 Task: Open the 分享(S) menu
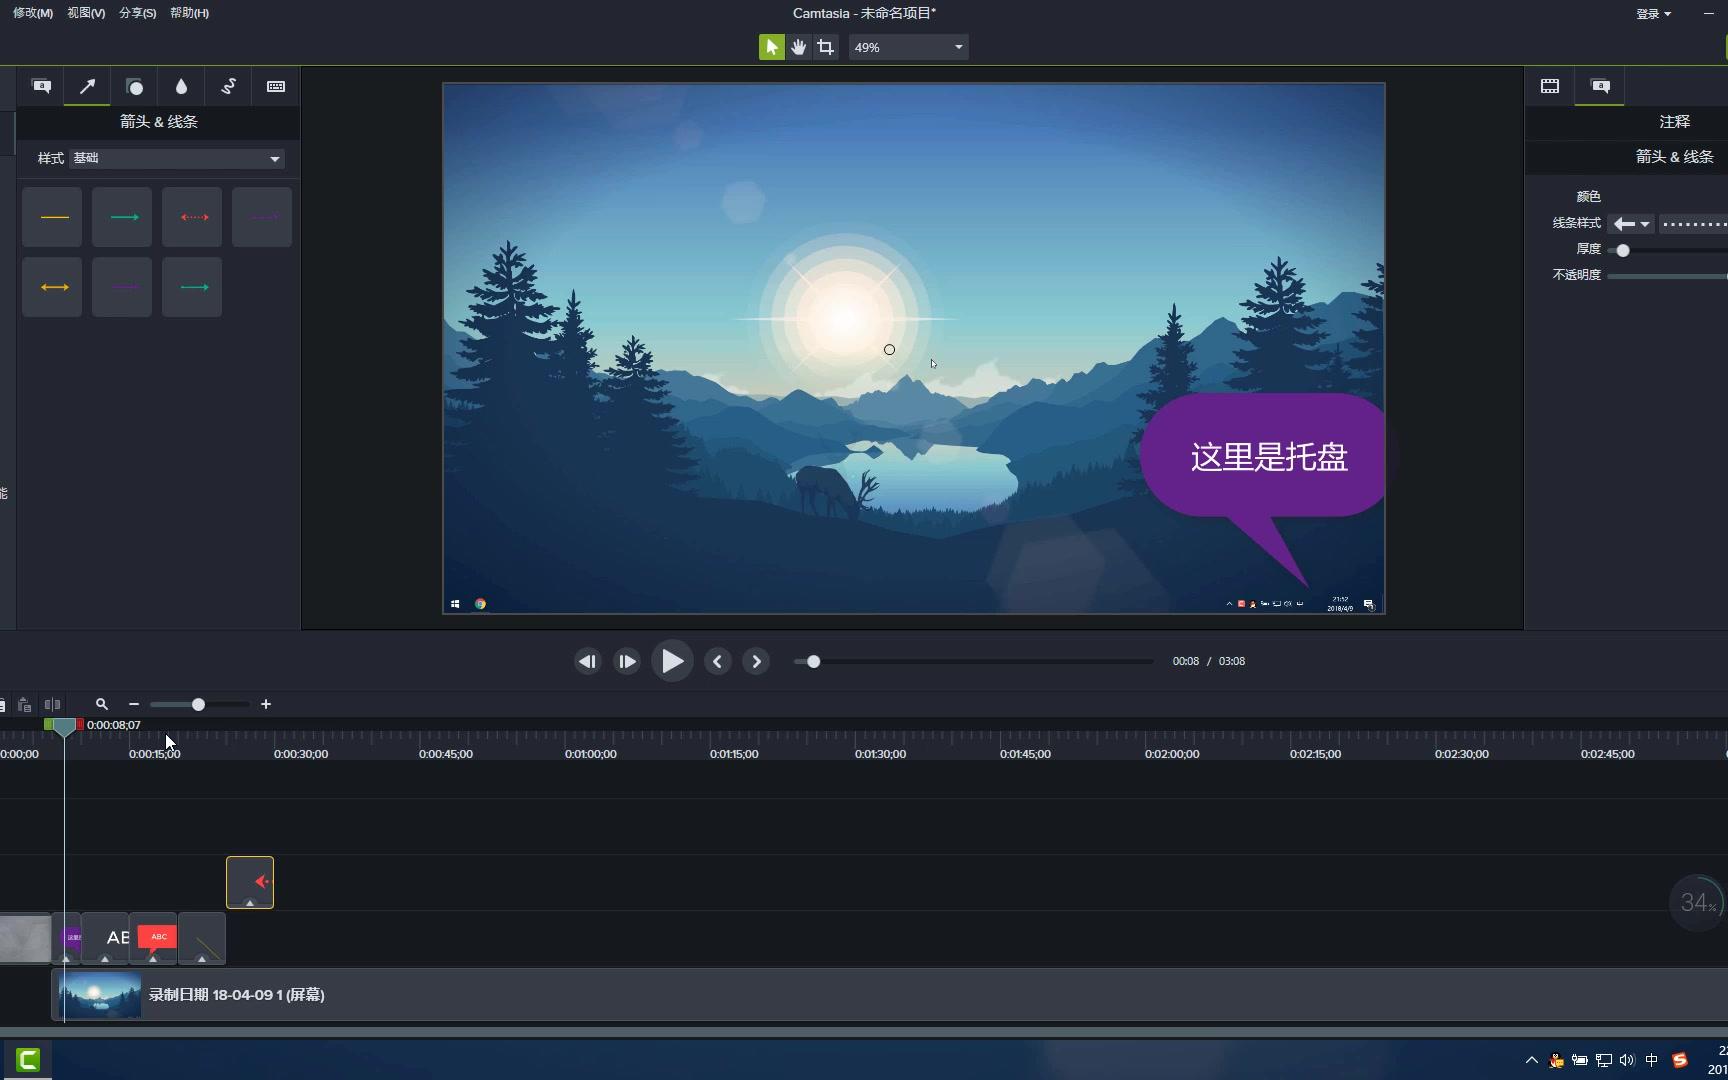(x=137, y=13)
